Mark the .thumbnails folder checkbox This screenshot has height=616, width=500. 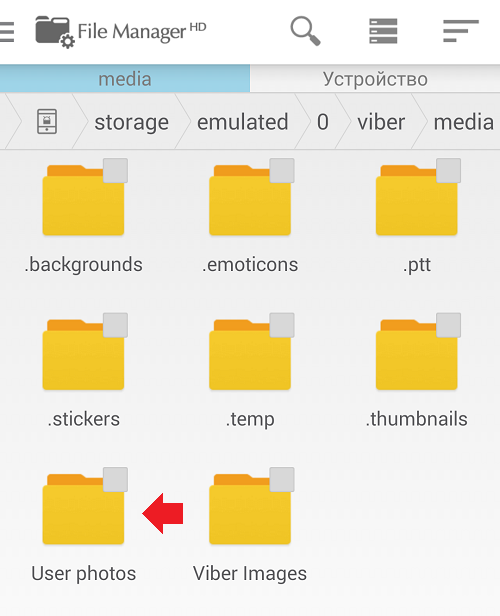point(449,325)
